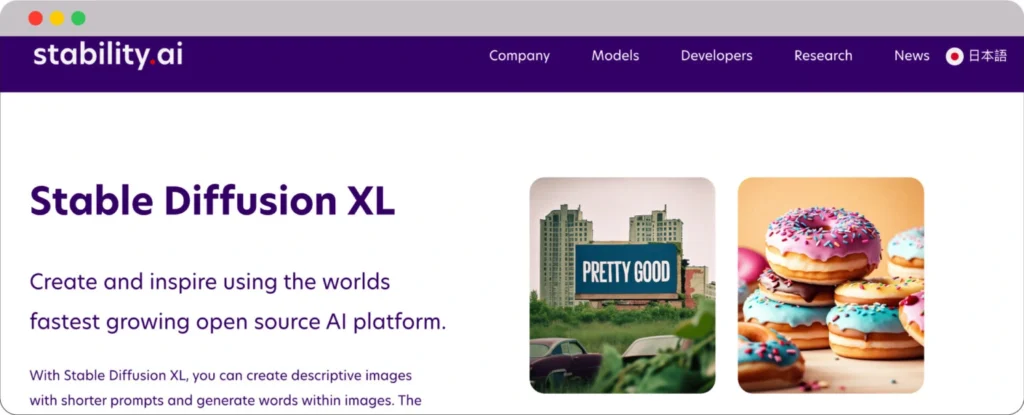Click the stability.ai logo
Screen dimensions: 1024x415
[x=108, y=55]
